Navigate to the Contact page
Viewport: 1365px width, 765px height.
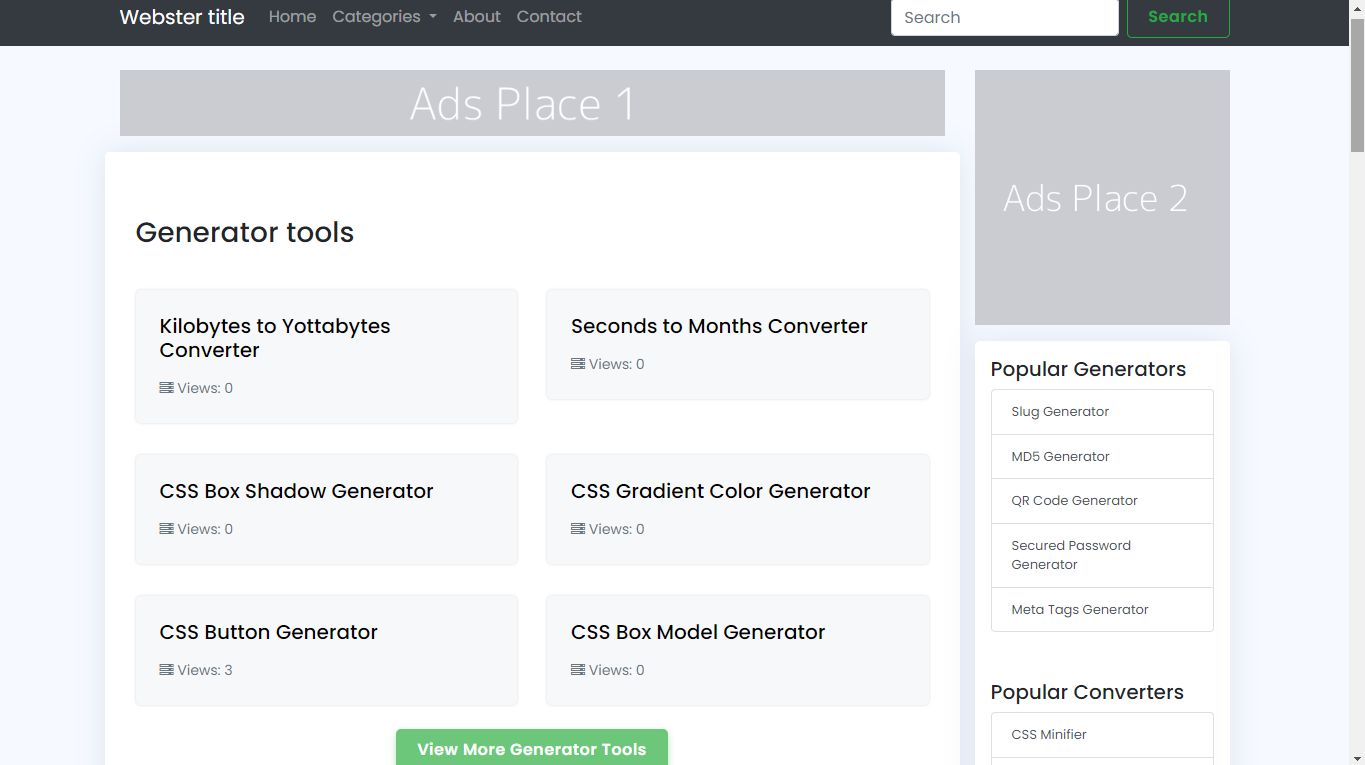(549, 17)
